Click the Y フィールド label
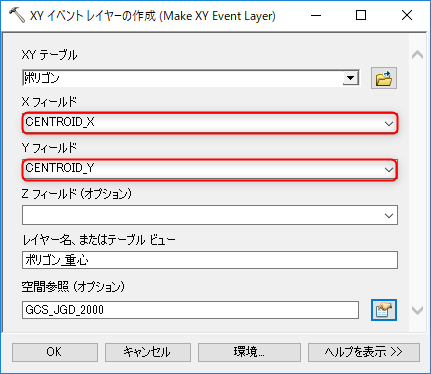The height and width of the screenshot is (374, 431). [49, 148]
